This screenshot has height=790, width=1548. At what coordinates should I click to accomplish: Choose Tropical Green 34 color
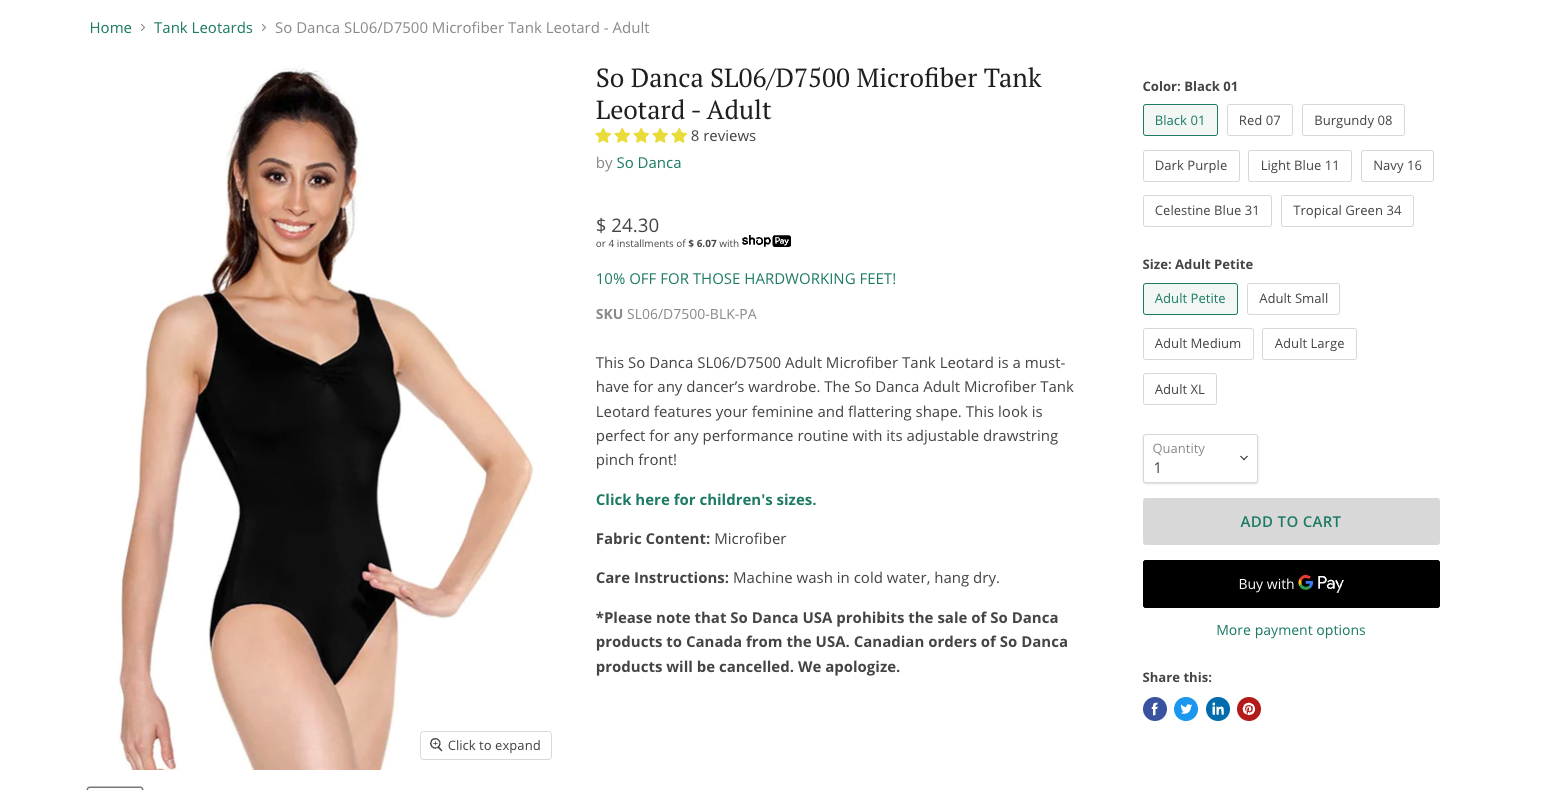1346,210
